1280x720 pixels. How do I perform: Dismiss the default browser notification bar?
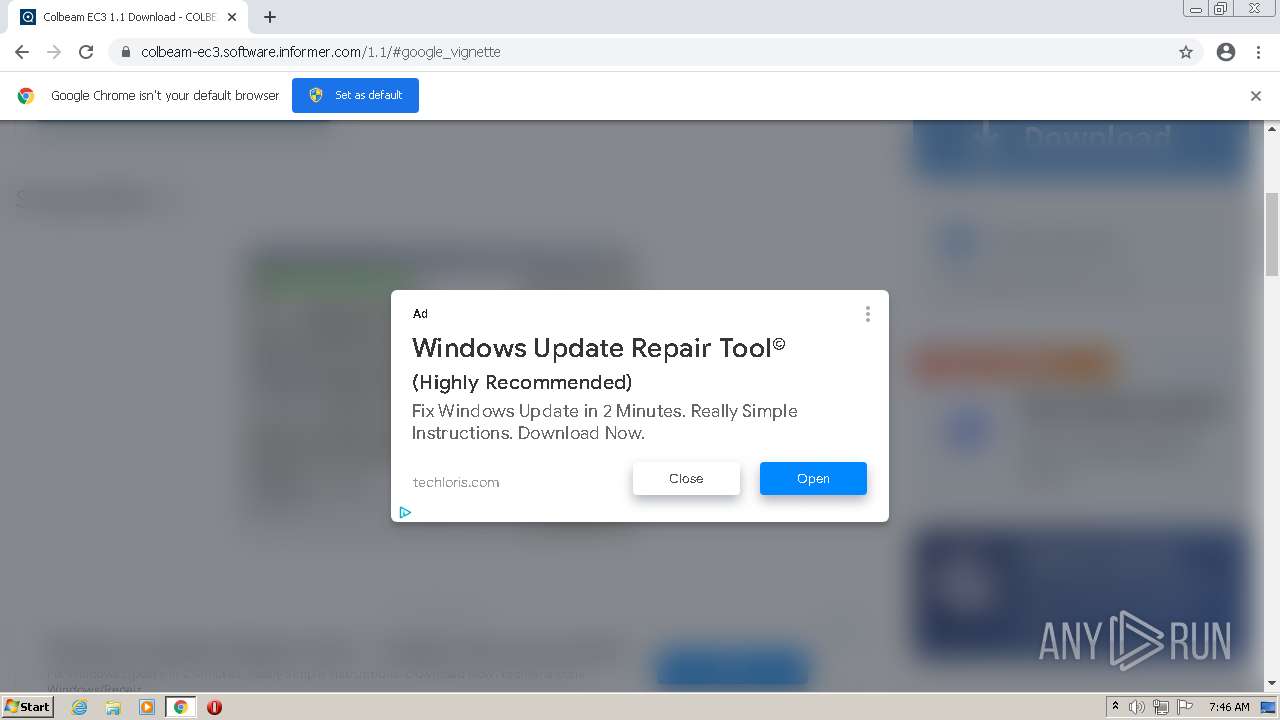[1256, 96]
